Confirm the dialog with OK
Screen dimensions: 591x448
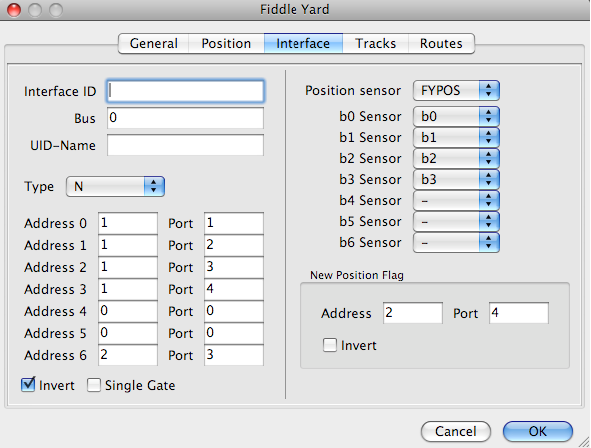(537, 431)
